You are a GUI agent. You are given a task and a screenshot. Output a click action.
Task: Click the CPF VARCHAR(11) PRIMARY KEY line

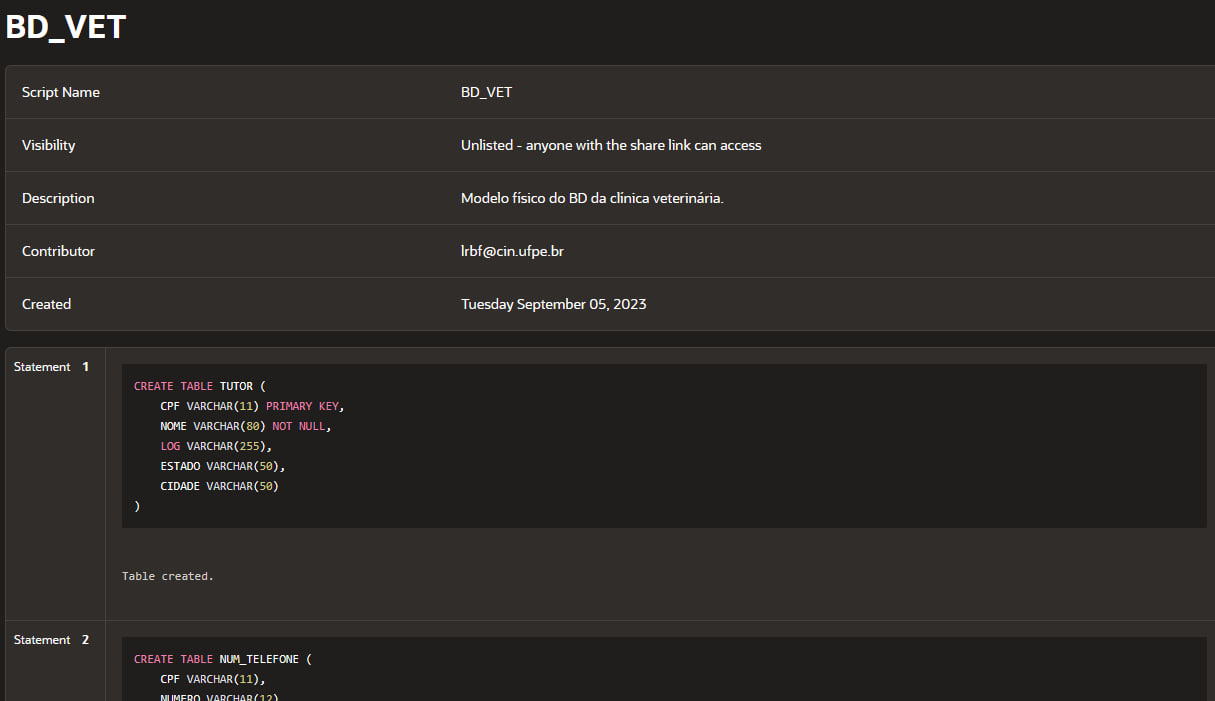coord(252,406)
